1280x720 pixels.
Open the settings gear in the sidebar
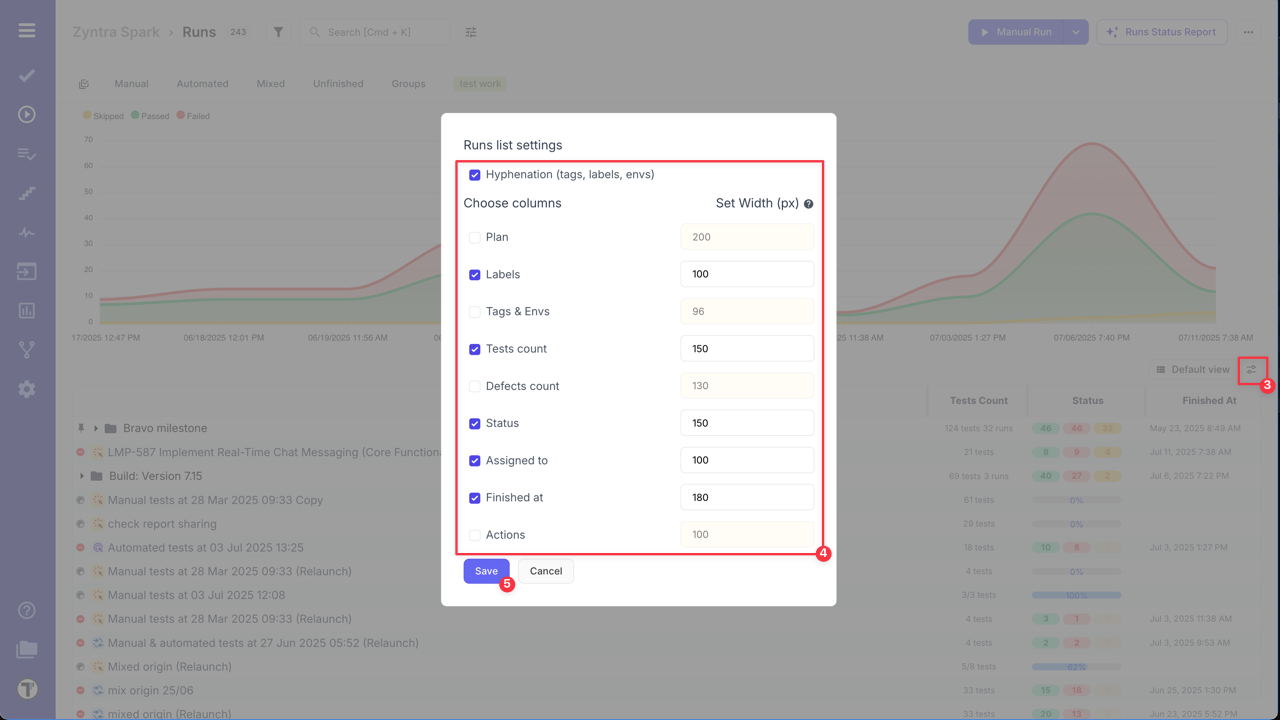(26, 389)
